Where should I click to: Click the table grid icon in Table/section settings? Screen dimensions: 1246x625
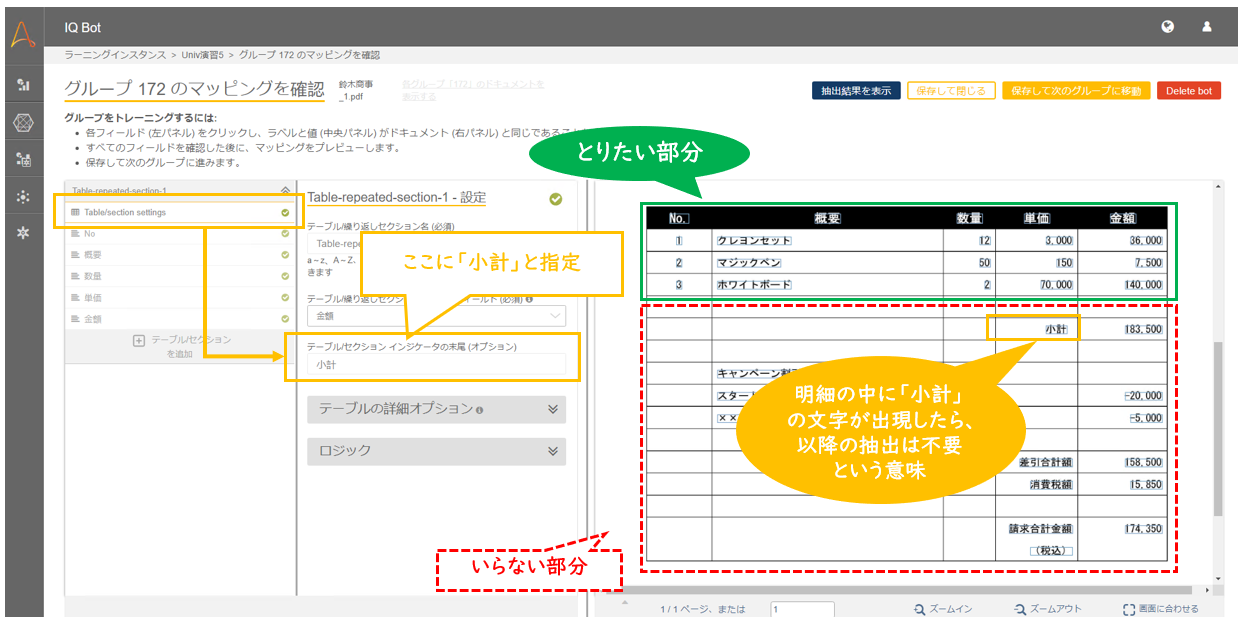coord(76,212)
